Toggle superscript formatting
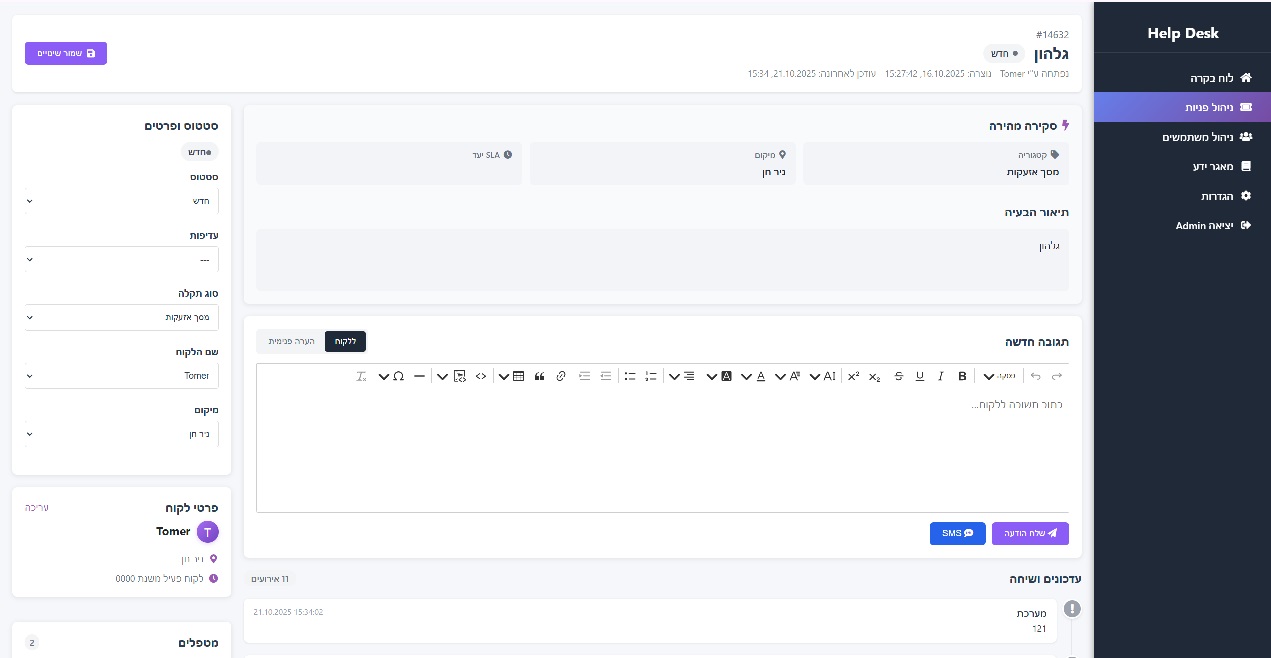 pos(853,376)
